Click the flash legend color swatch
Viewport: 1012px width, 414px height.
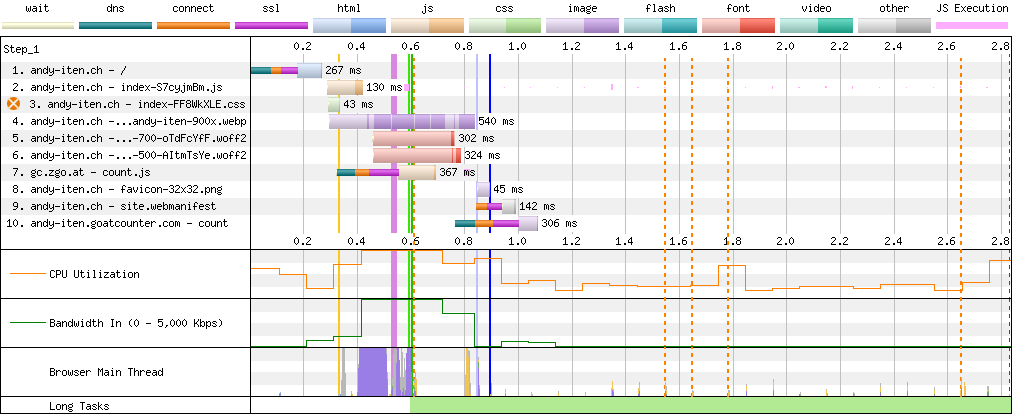tap(661, 25)
